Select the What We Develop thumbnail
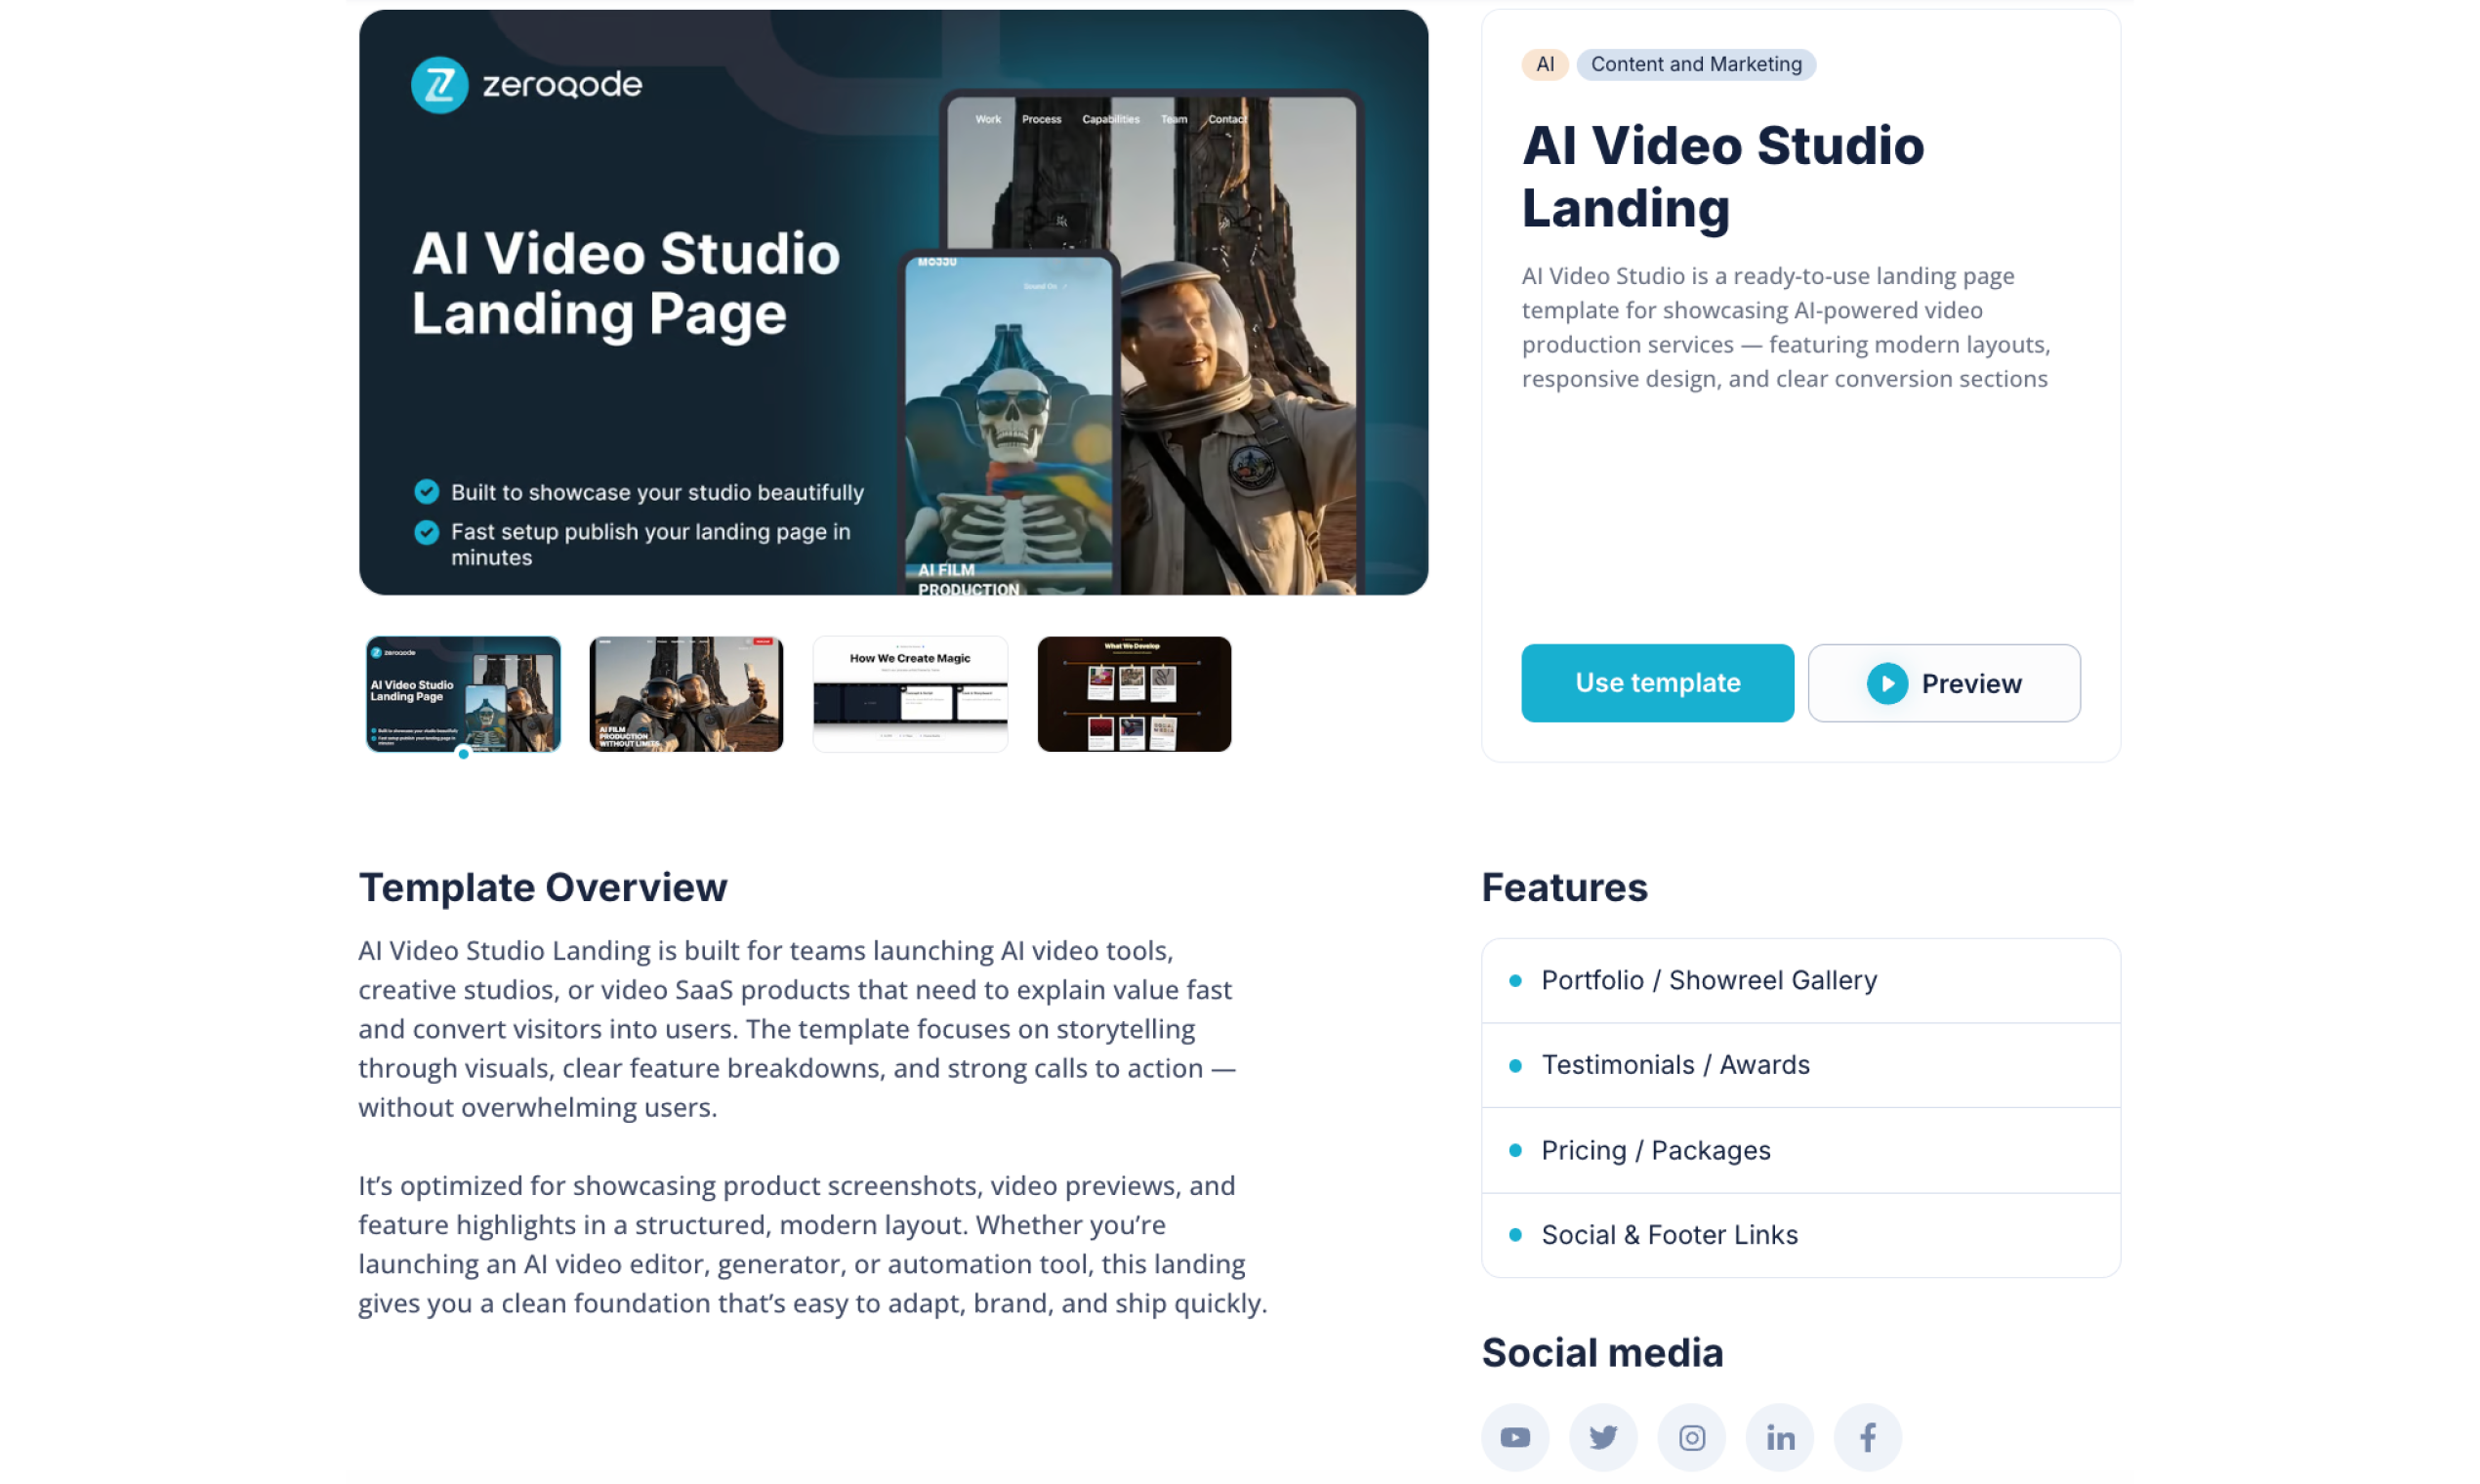This screenshot has width=2480, height=1484. click(1134, 694)
